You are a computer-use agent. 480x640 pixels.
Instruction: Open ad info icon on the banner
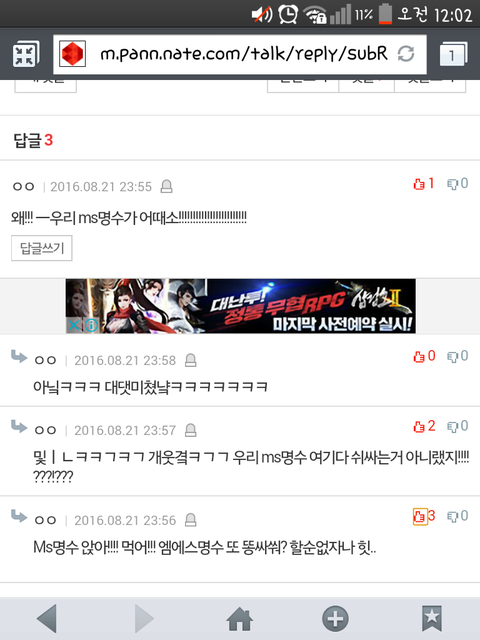91,325
